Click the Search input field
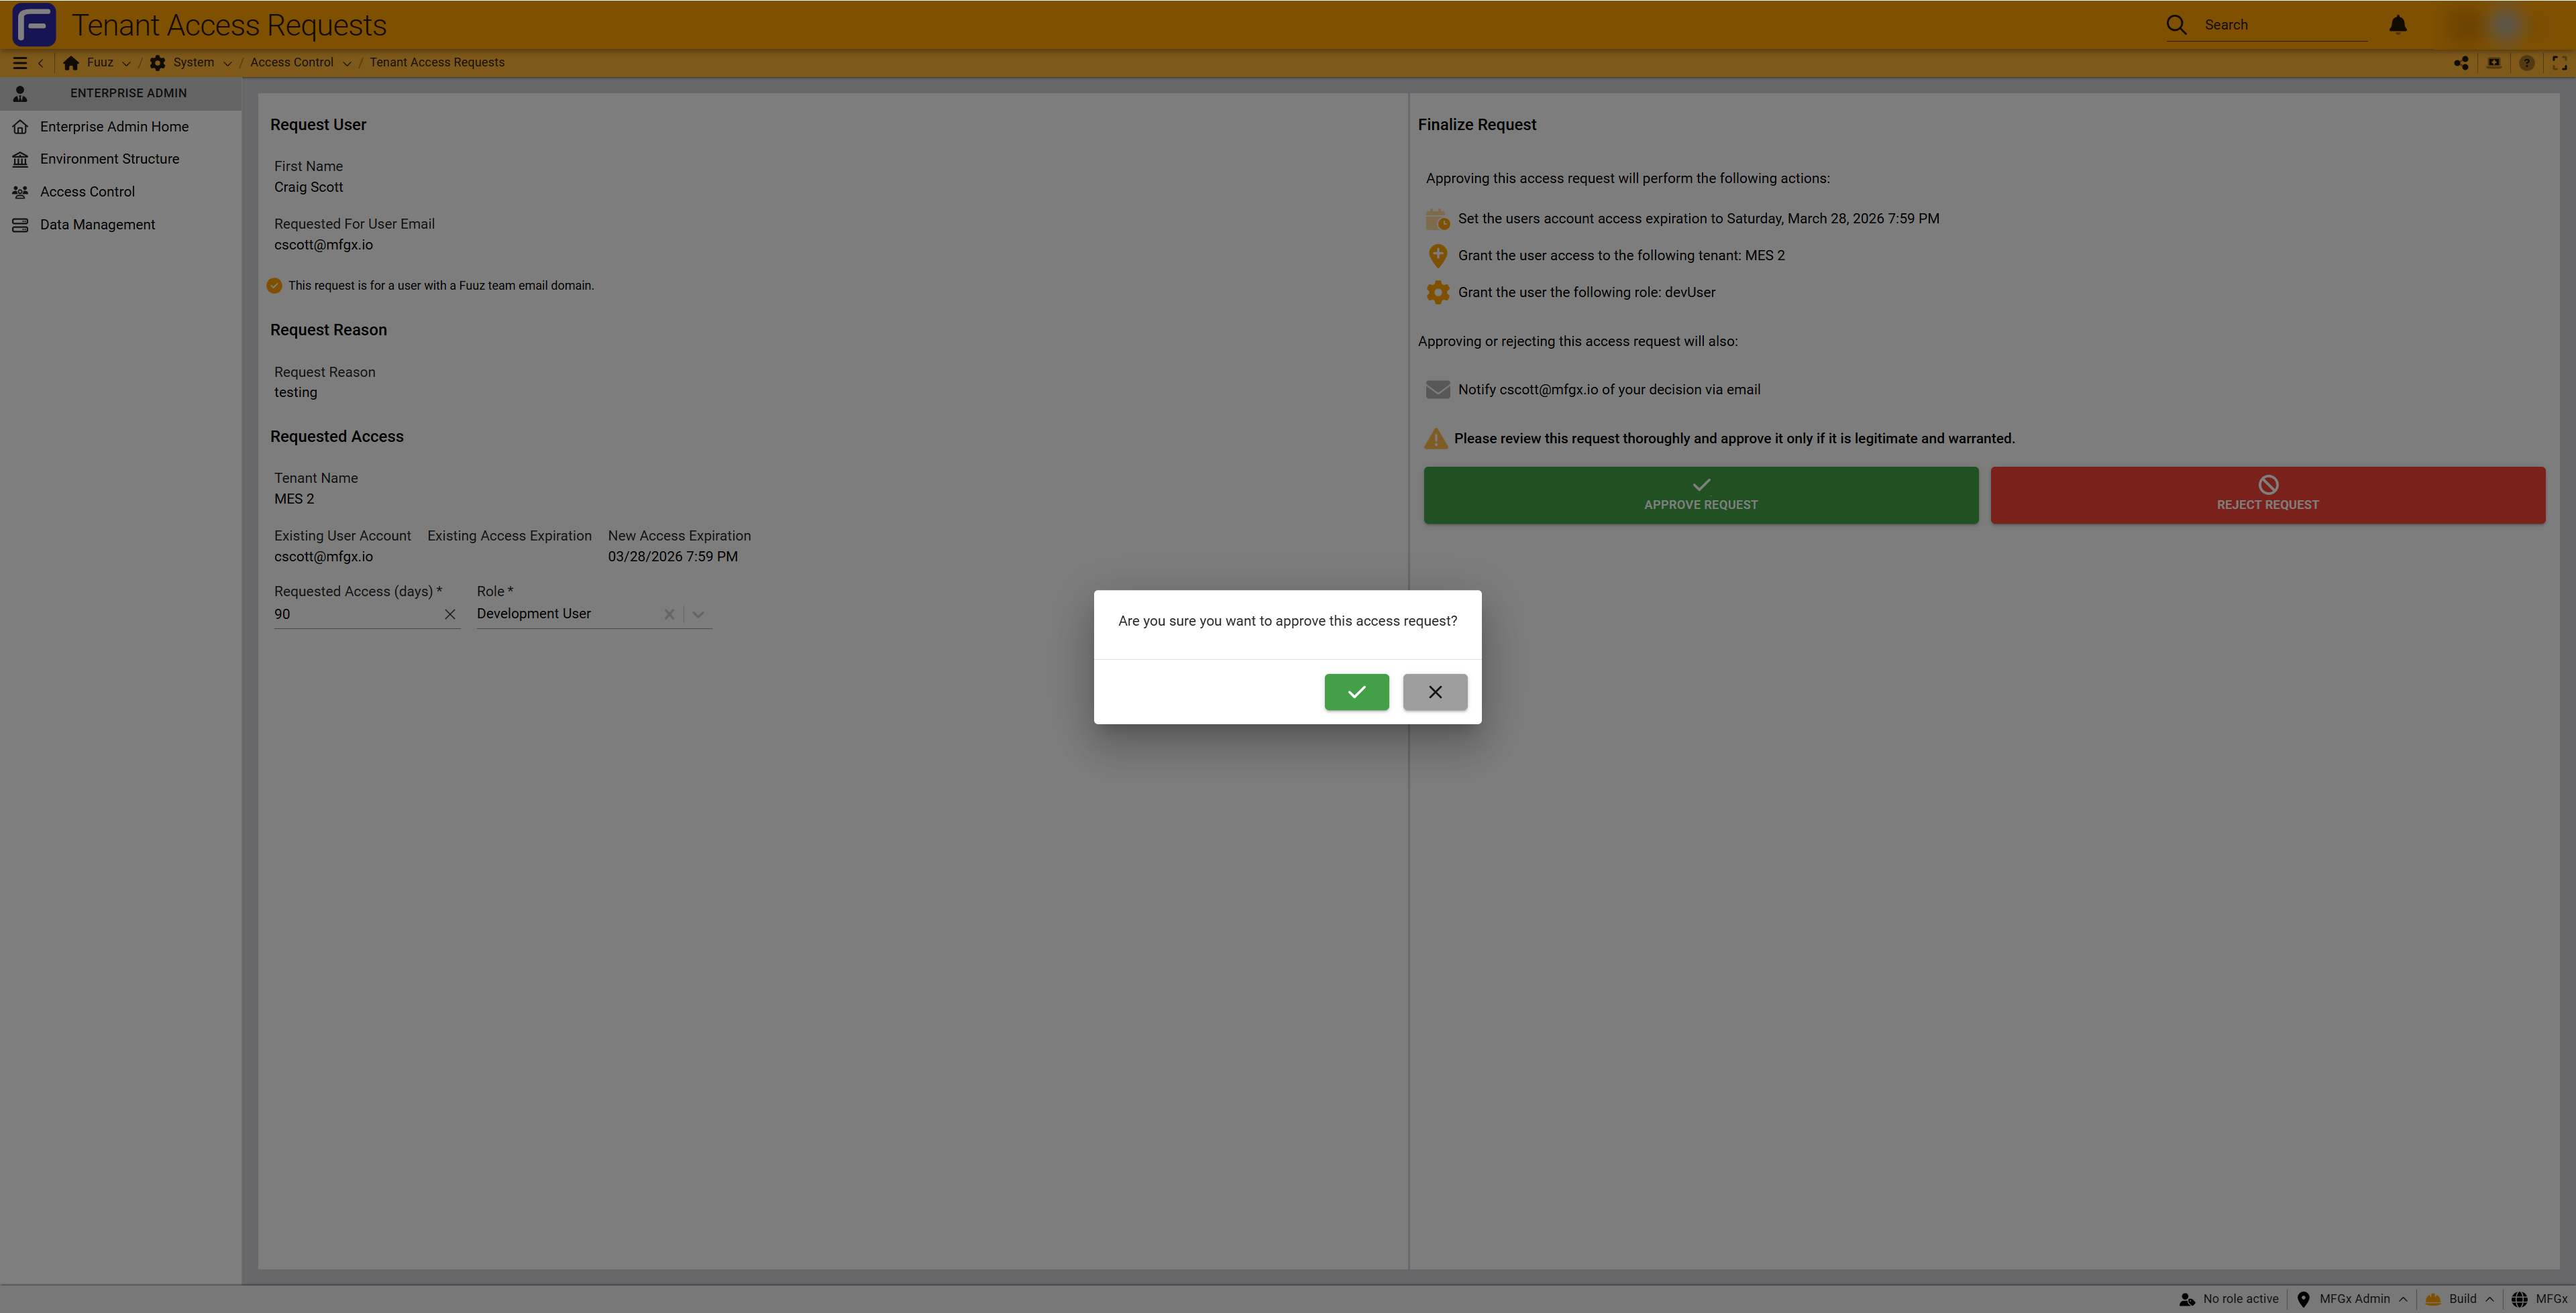2576x1313 pixels. click(2284, 25)
